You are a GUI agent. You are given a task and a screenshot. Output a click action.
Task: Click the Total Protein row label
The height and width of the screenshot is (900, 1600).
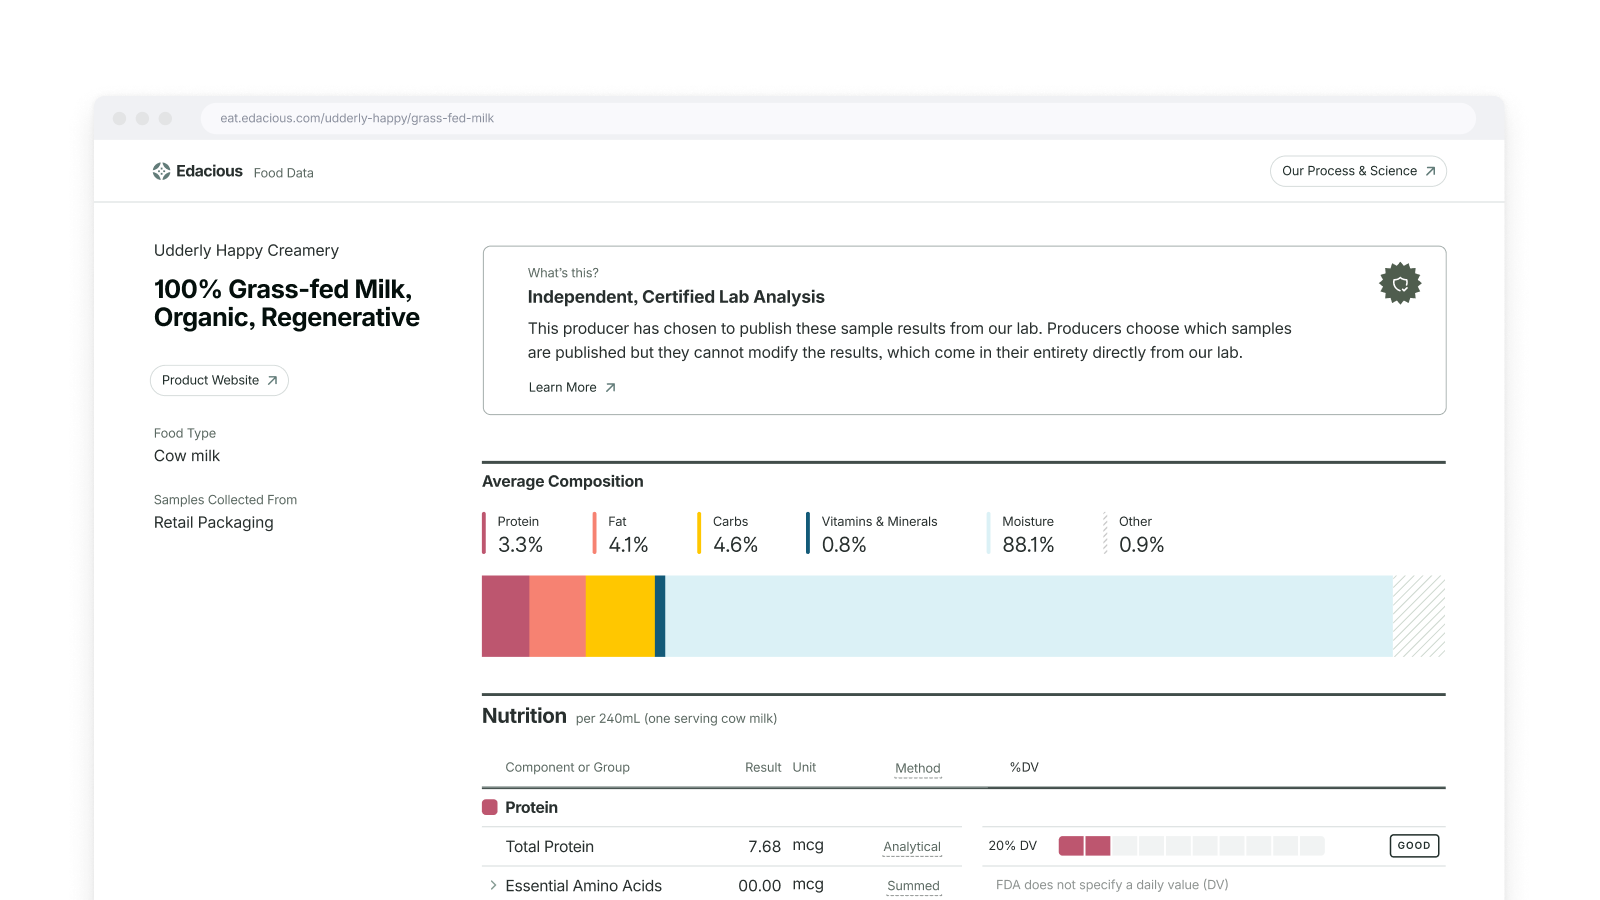[x=549, y=847]
